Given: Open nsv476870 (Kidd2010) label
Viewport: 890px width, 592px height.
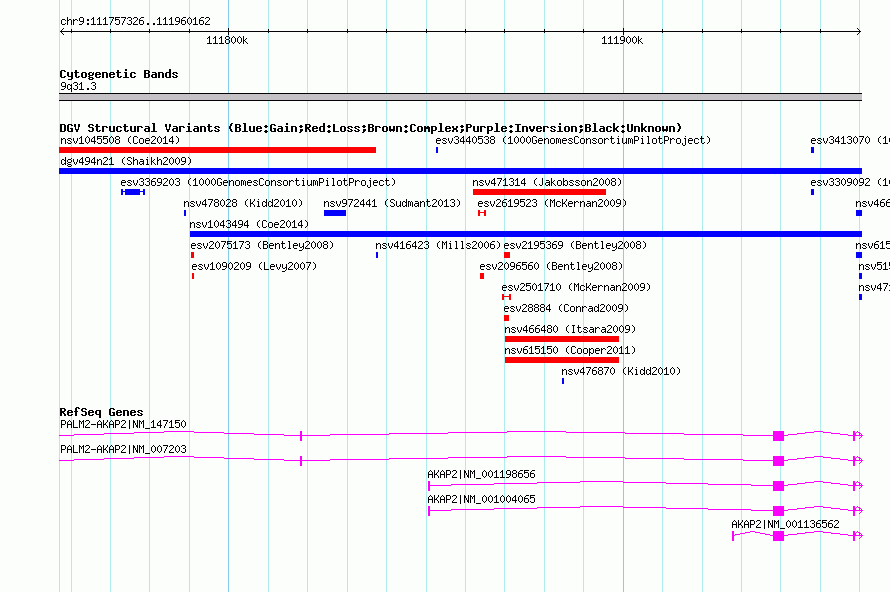Looking at the screenshot, I should (x=621, y=371).
